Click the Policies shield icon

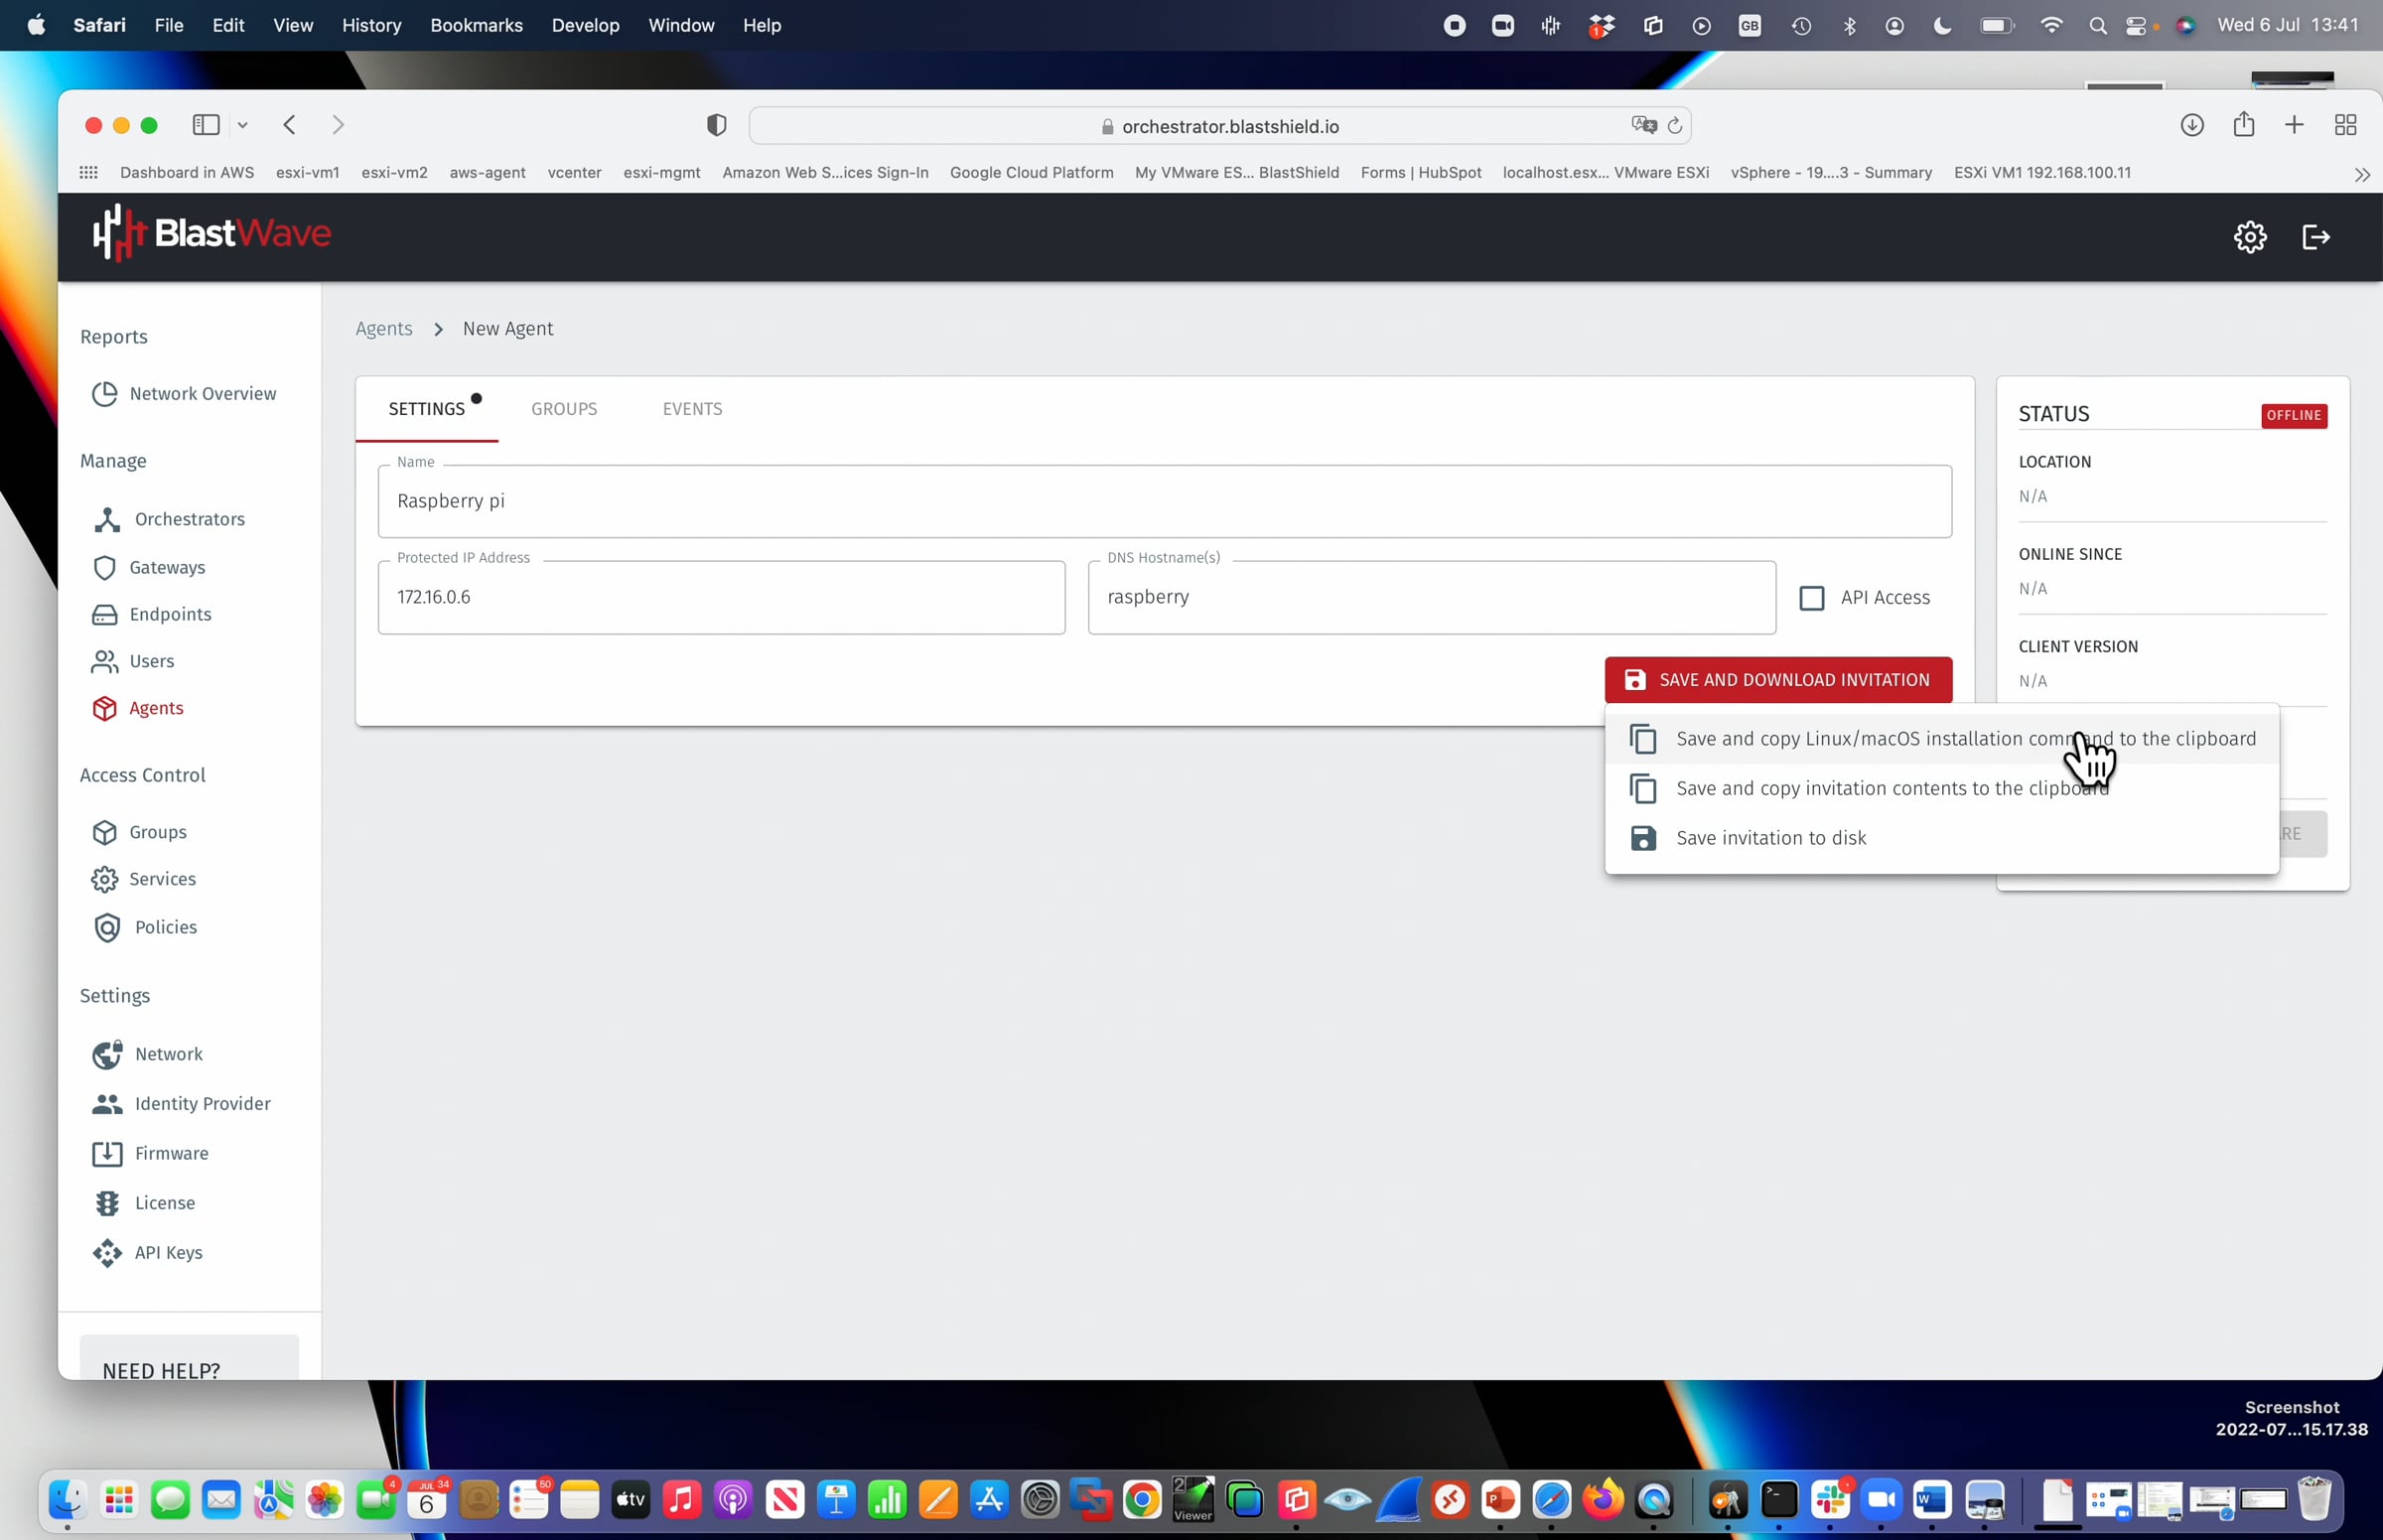click(107, 927)
